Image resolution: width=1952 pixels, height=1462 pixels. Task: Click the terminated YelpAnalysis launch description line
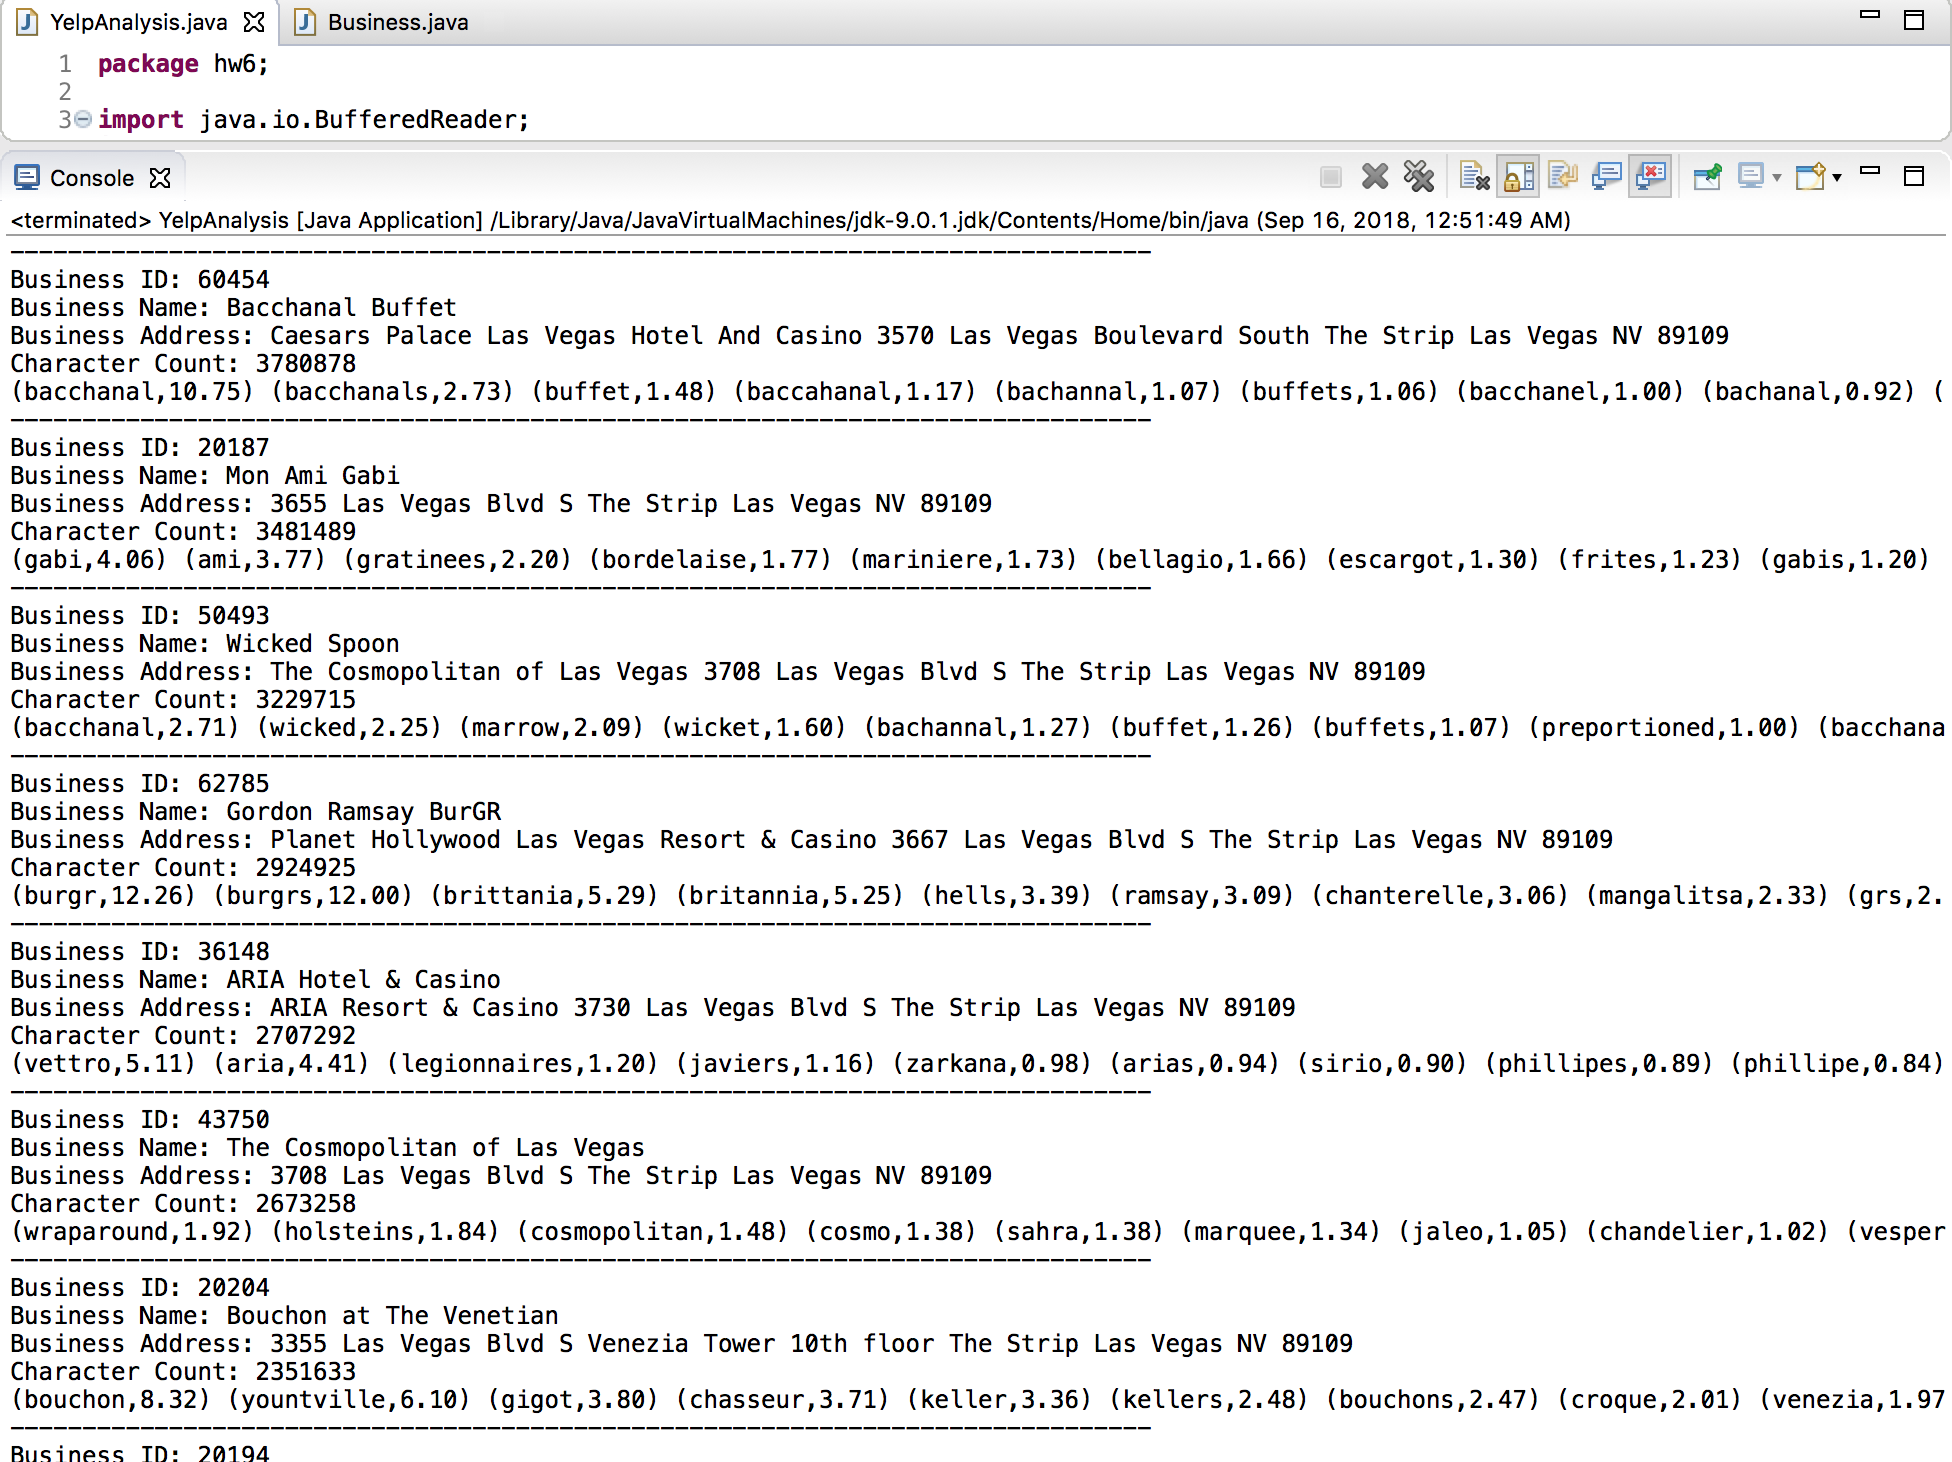790,220
